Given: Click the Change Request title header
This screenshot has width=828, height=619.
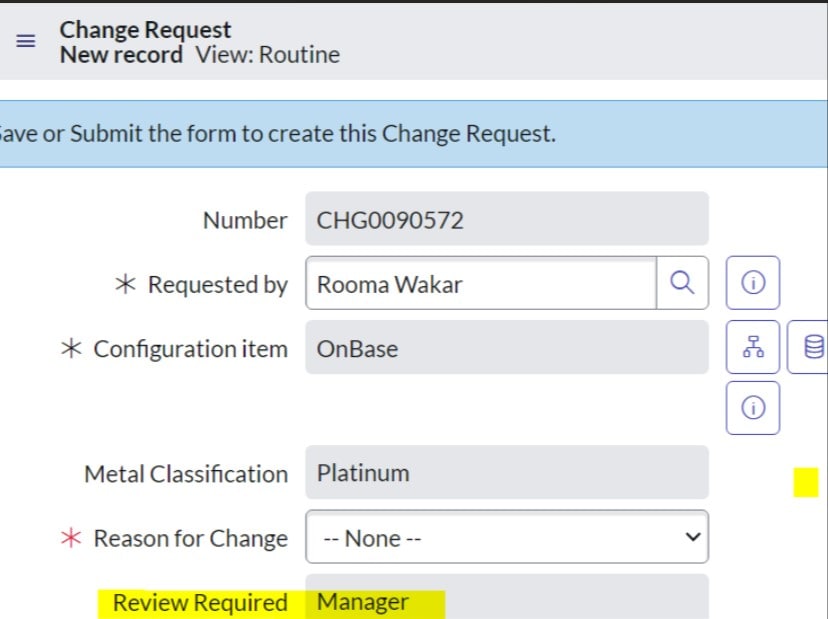Looking at the screenshot, I should 144,29.
